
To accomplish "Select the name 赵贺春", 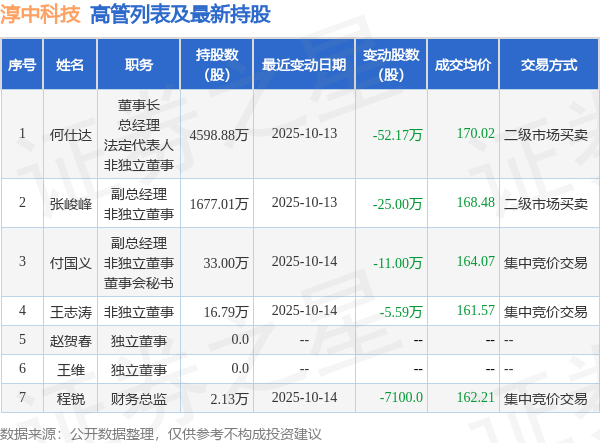I will click(x=71, y=340).
